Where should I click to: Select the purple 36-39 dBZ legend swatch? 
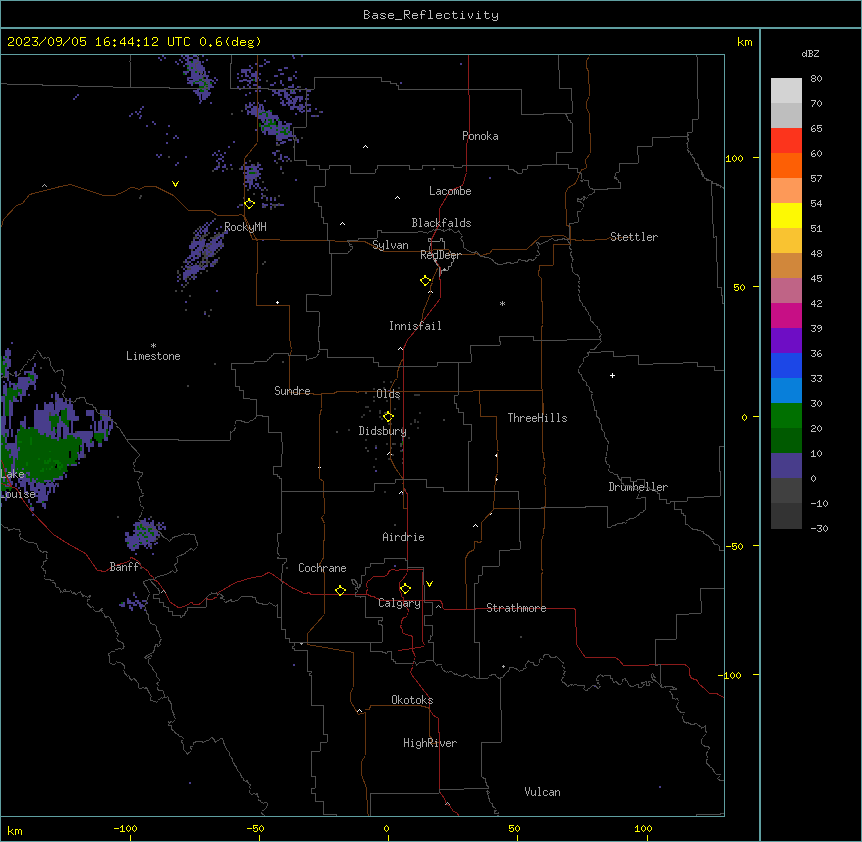(786, 341)
